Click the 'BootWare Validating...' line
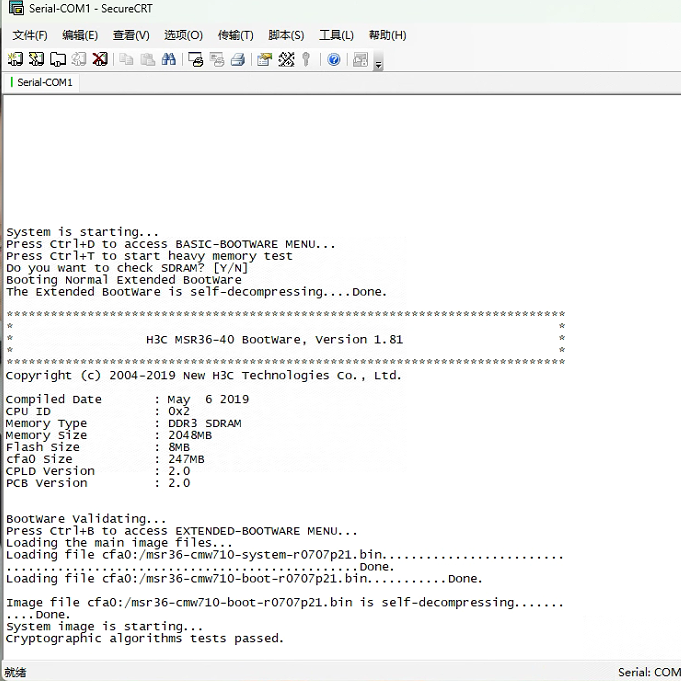681x681 pixels. (86, 519)
